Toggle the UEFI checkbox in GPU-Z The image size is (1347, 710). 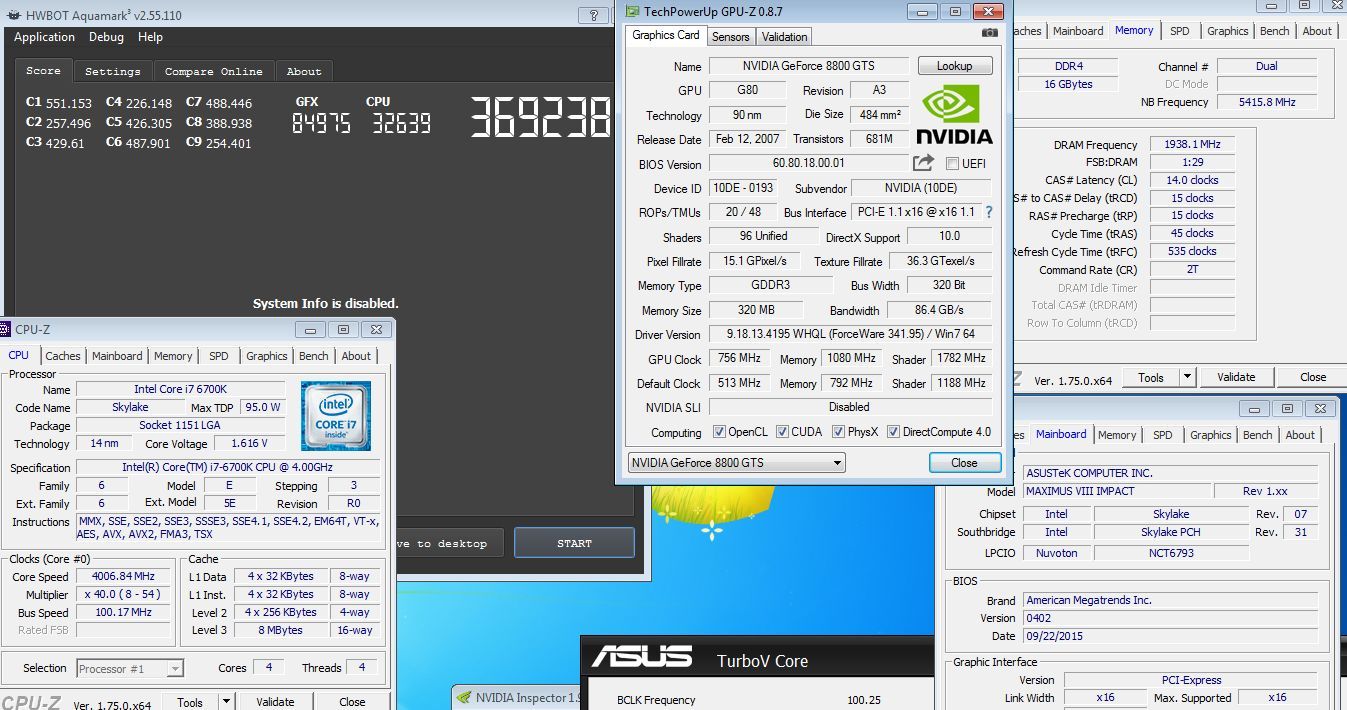952,164
